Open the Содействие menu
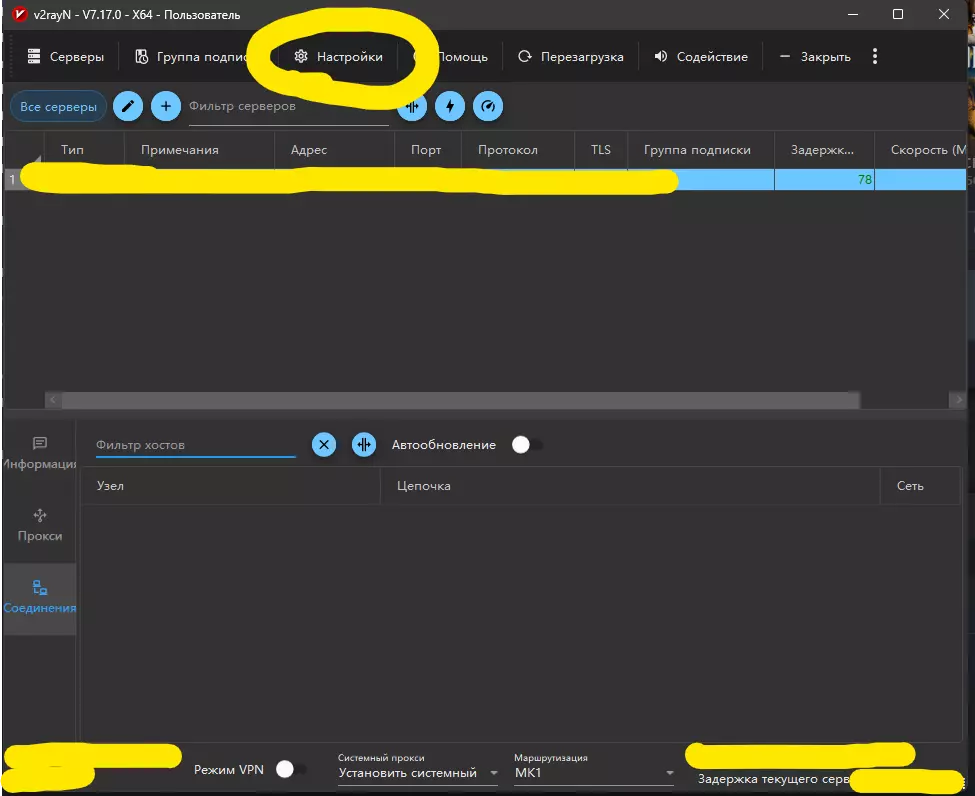 (x=701, y=57)
